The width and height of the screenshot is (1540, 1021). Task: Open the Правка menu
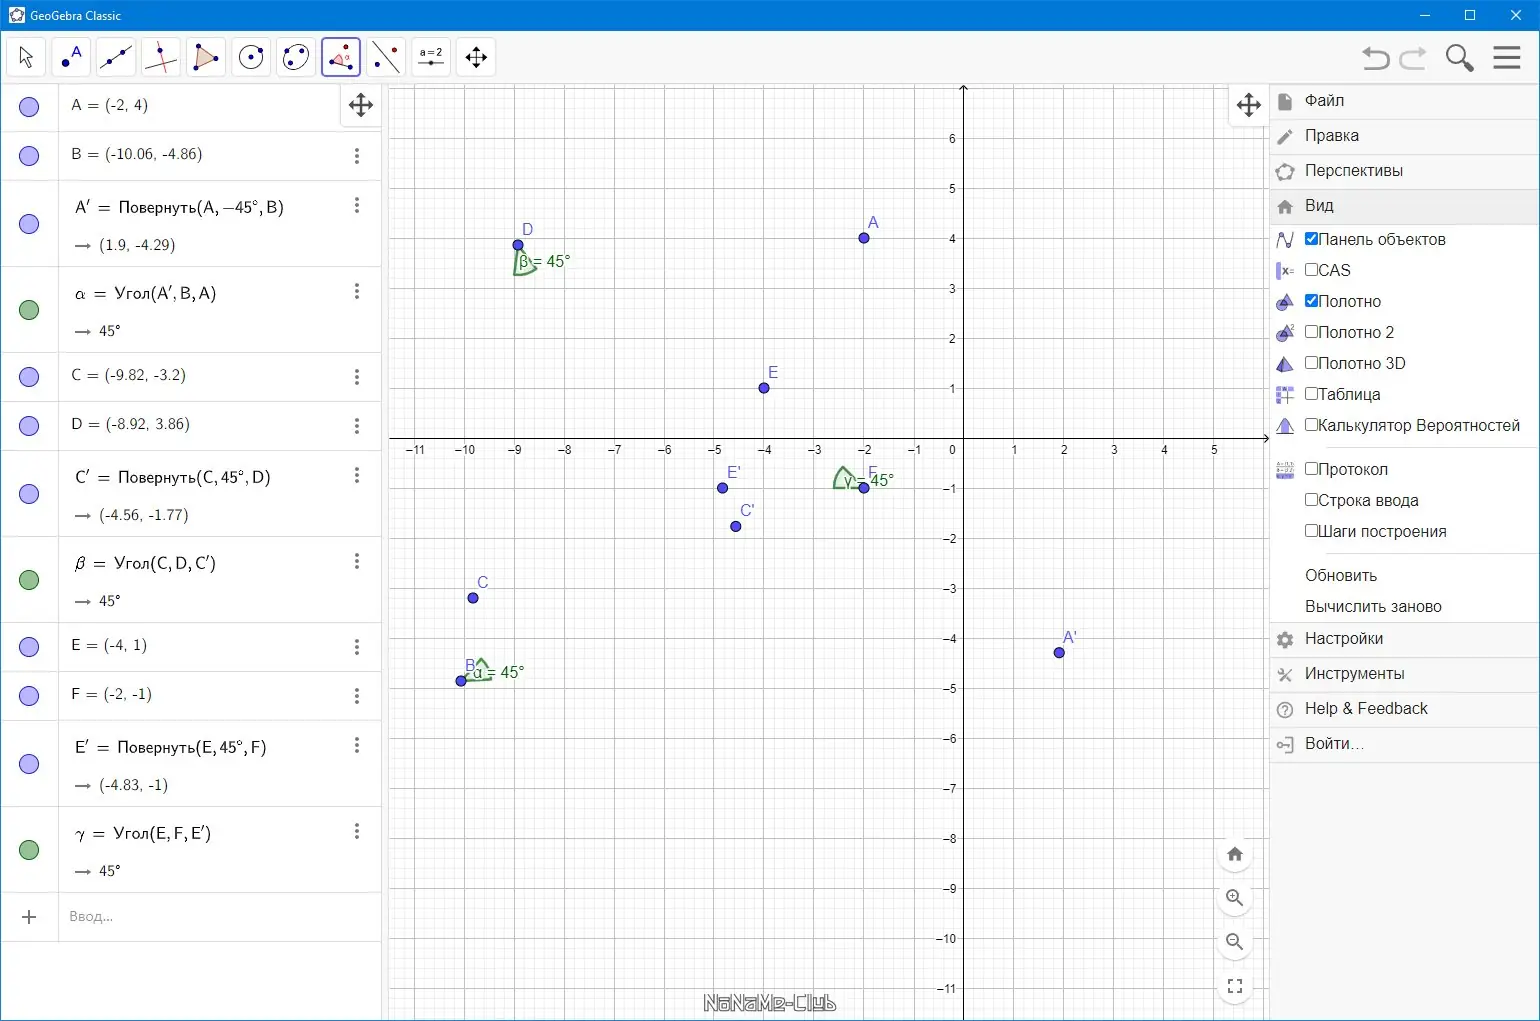click(x=1404, y=136)
